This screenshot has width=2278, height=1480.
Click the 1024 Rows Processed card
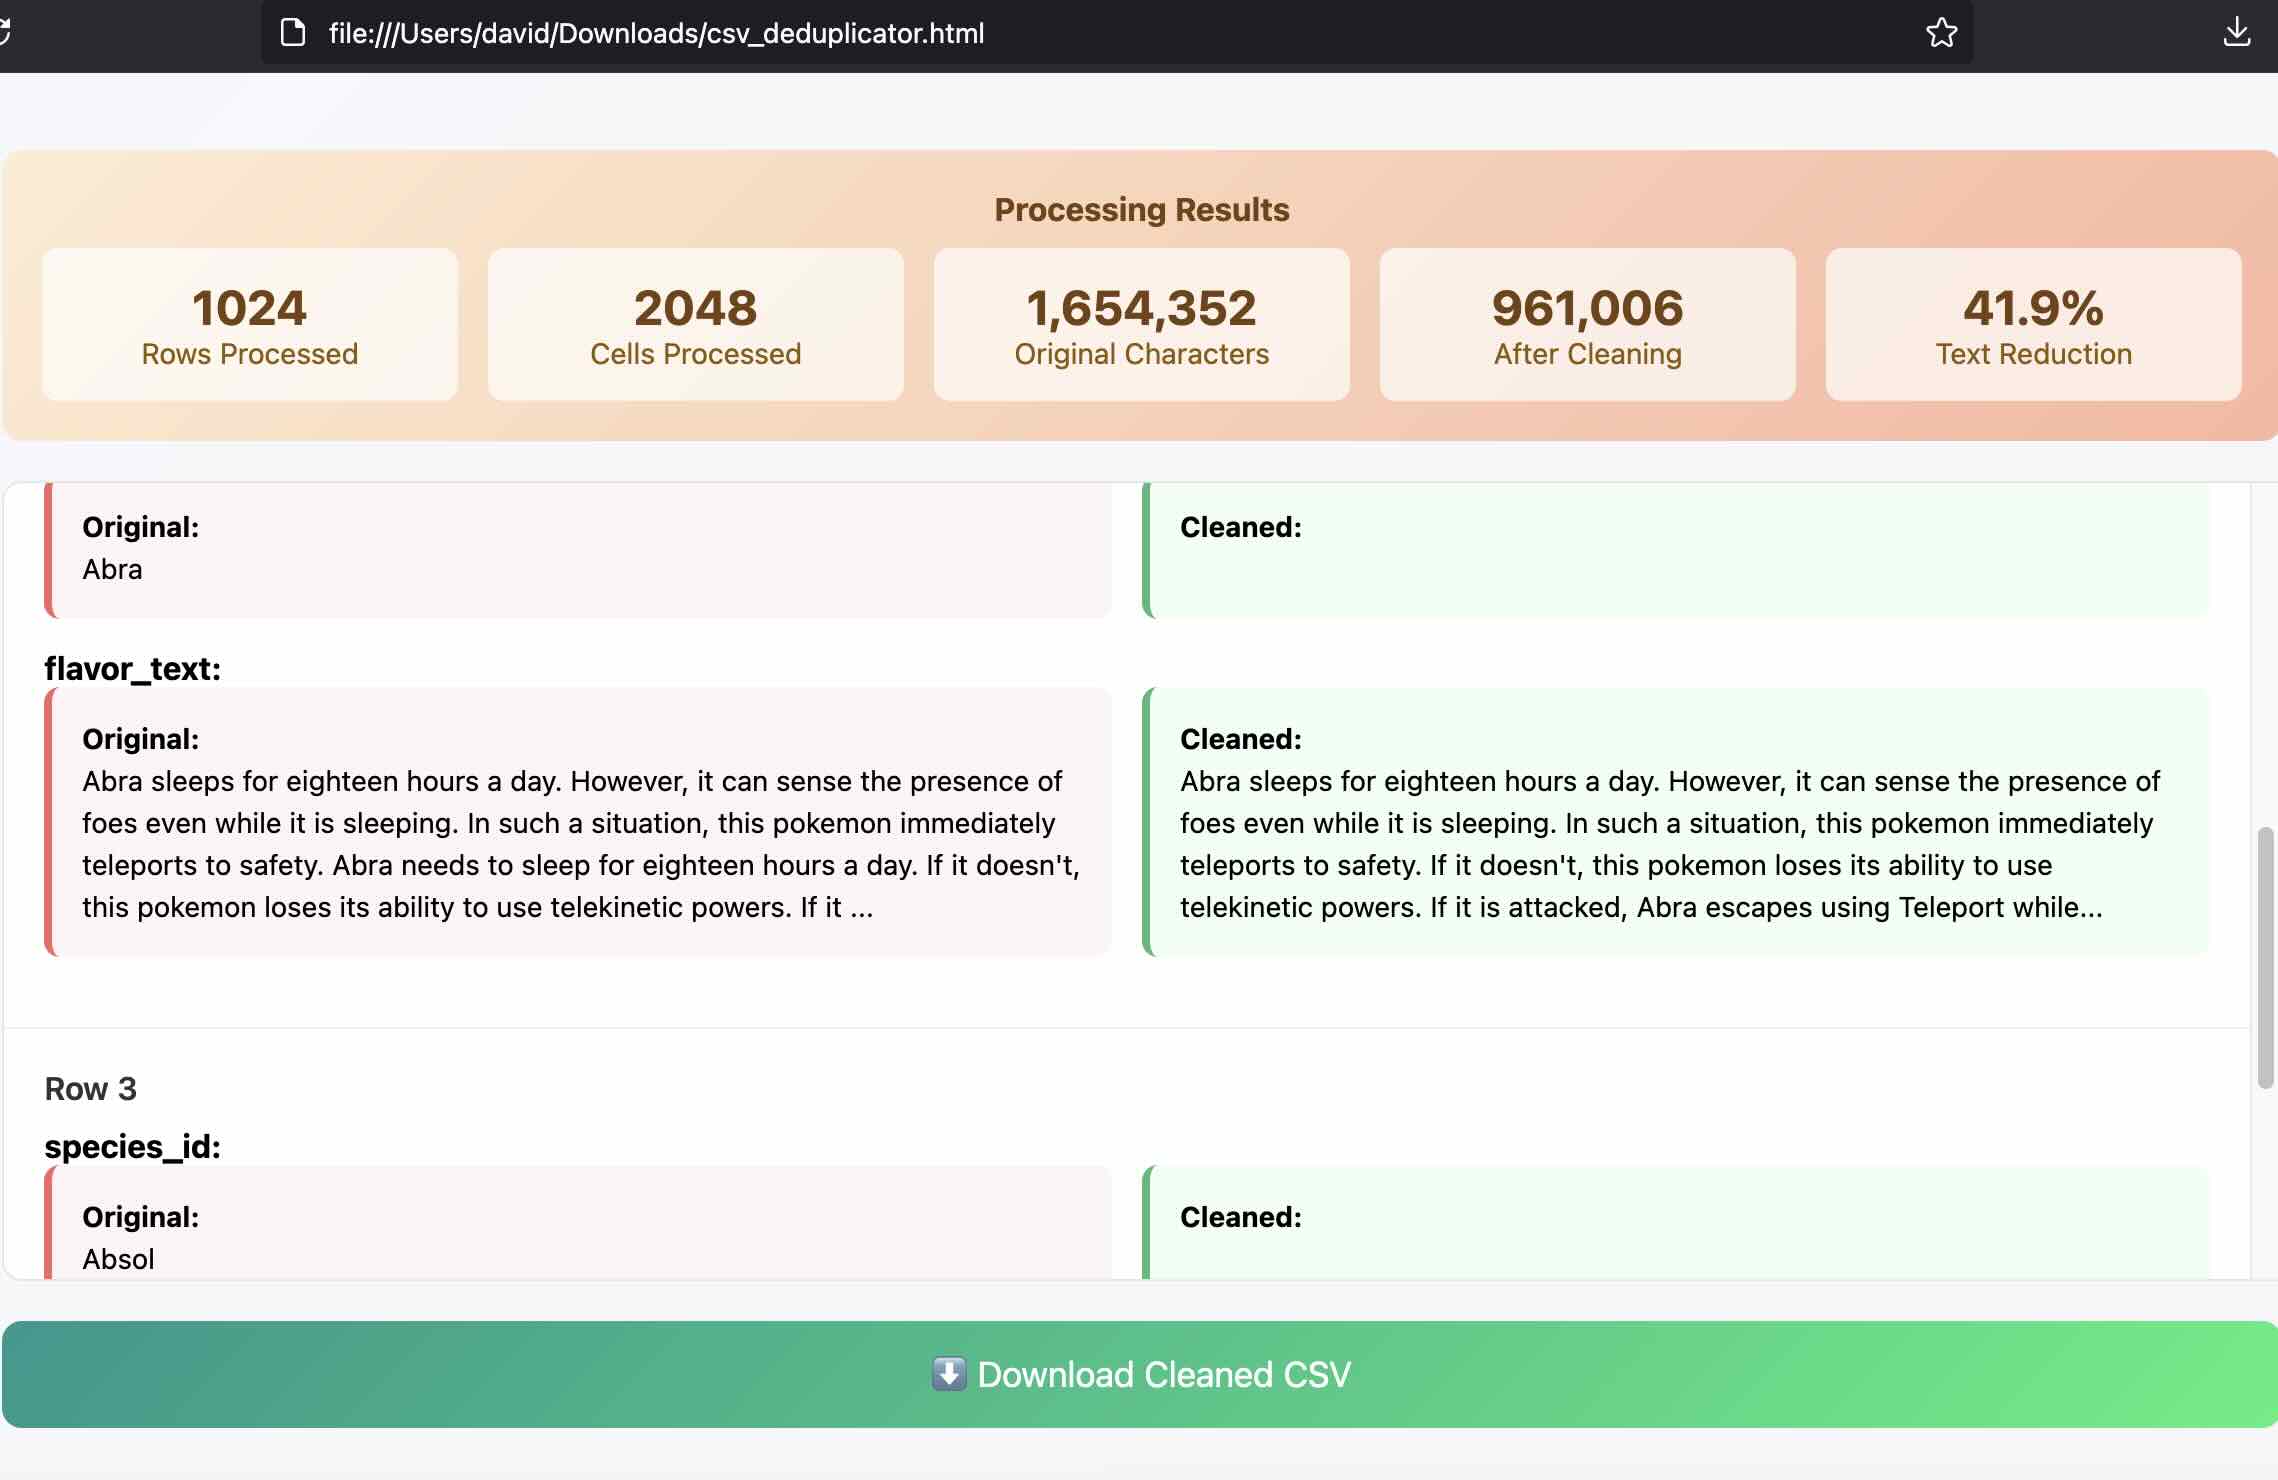coord(250,325)
